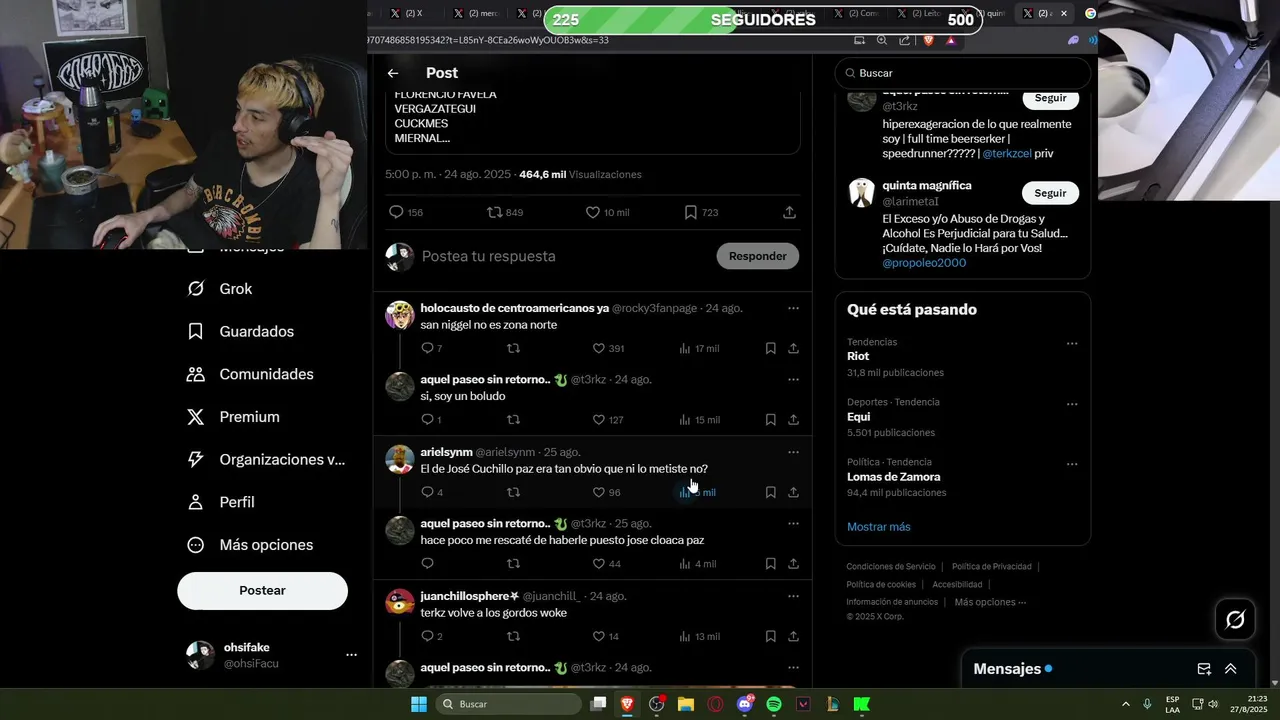The height and width of the screenshot is (720, 1280).
Task: Click Mostrar más under trends
Action: (878, 527)
